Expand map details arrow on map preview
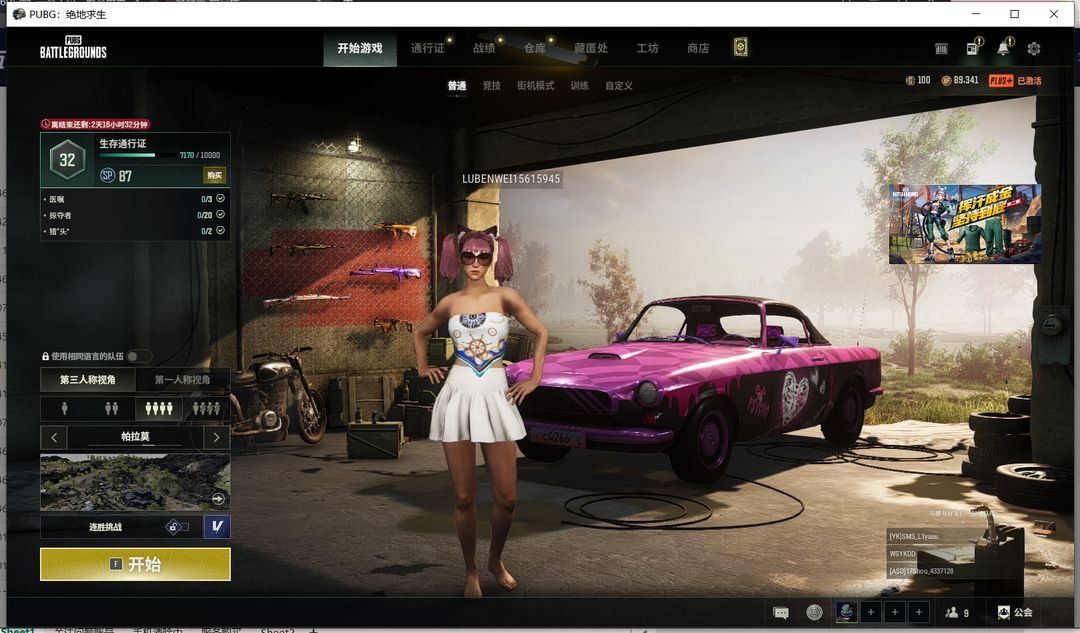Screen dimensions: 1080x633 (x=218, y=499)
